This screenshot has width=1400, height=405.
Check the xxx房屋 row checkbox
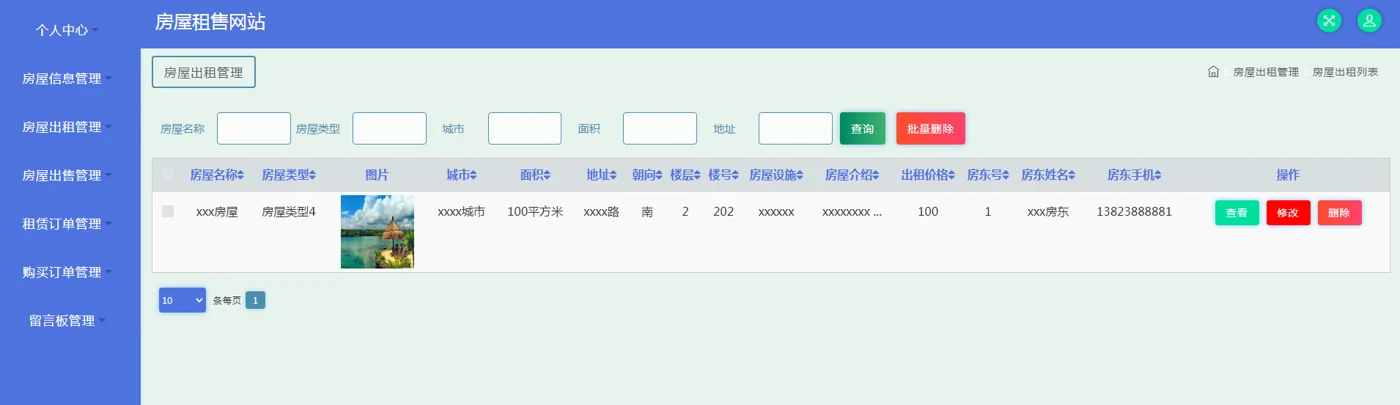[x=168, y=211]
